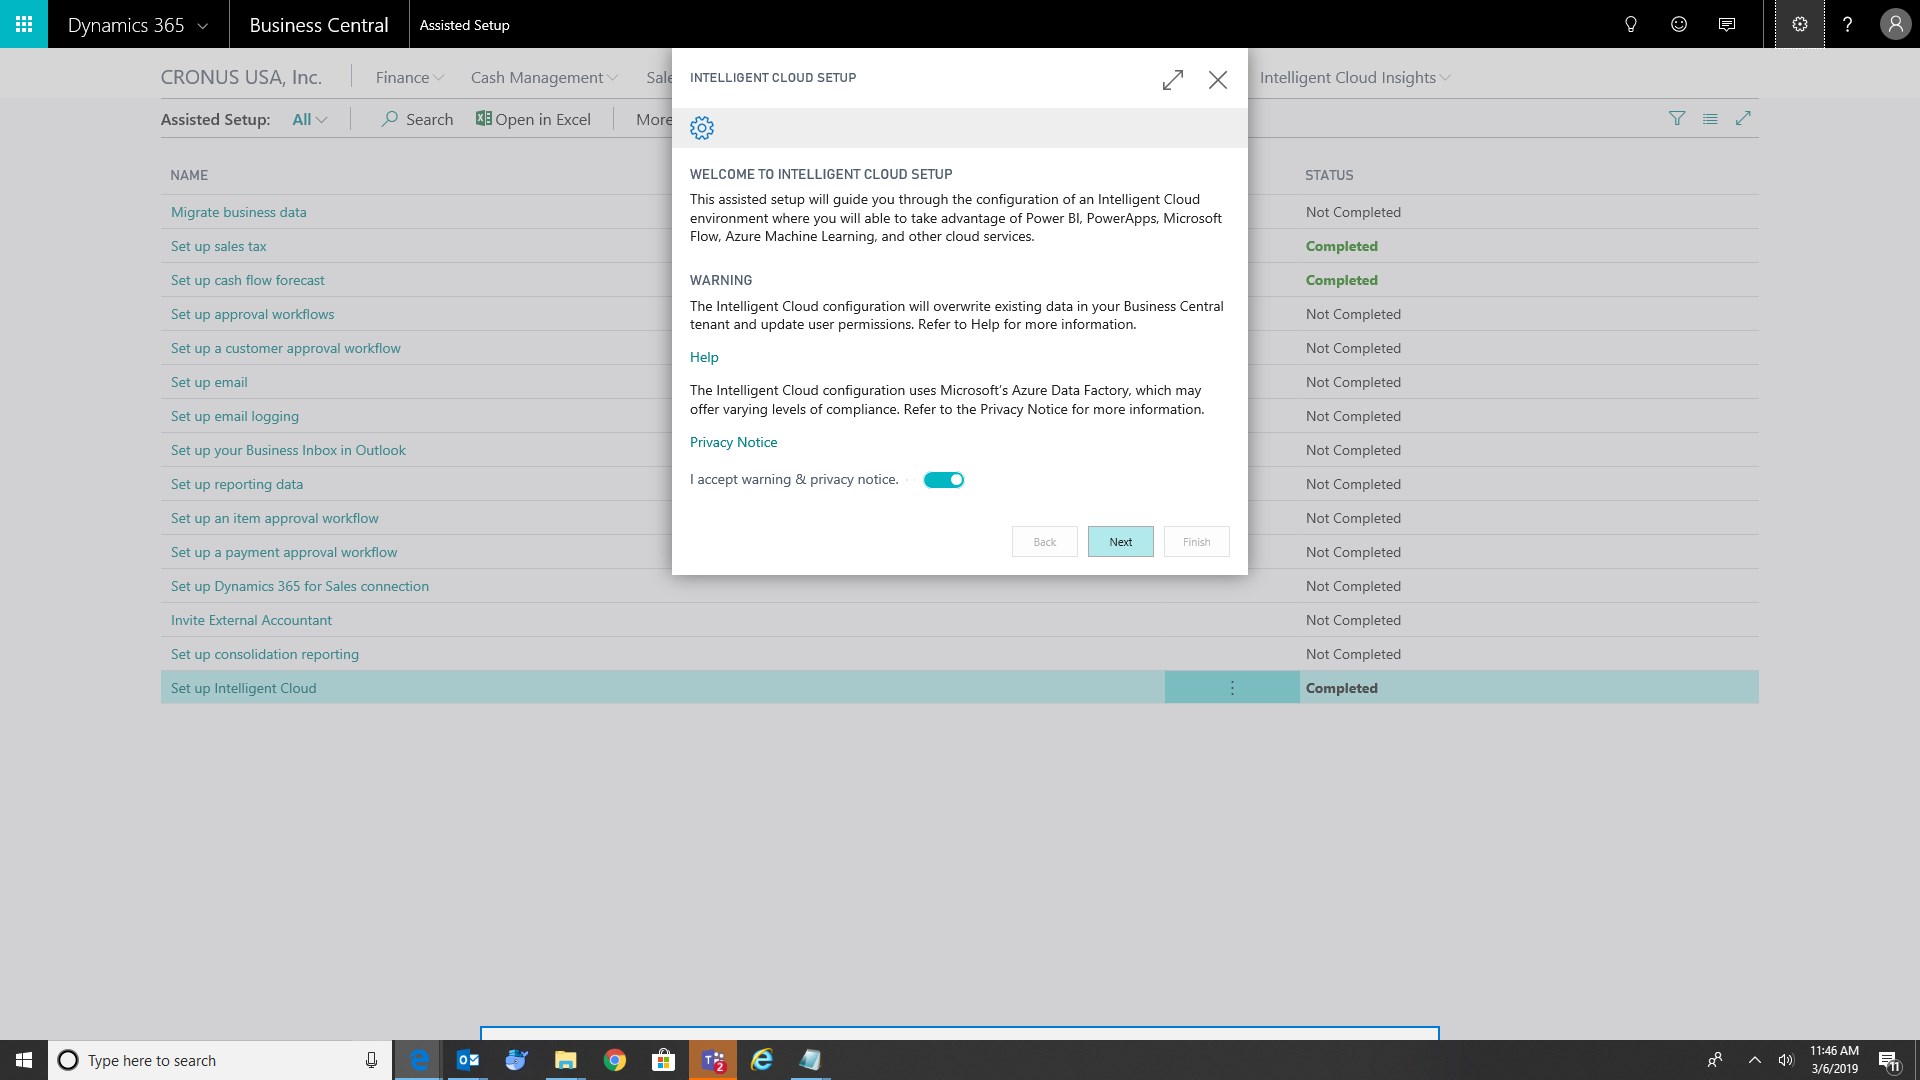Expand Intelligent Cloud Insights menu

pyautogui.click(x=1355, y=77)
